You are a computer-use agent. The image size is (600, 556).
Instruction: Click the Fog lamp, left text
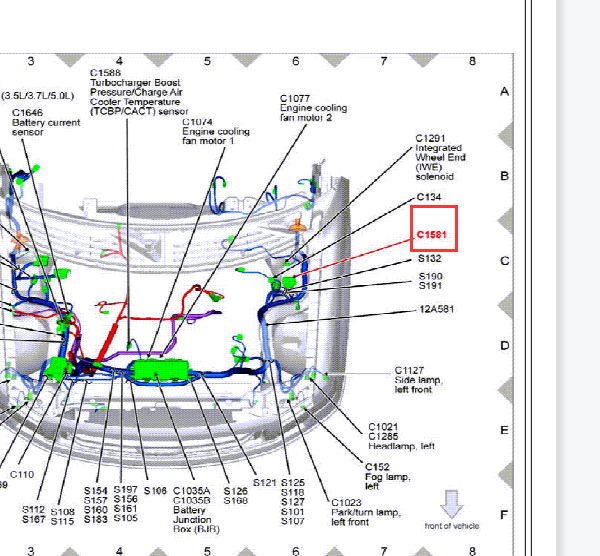point(387,481)
